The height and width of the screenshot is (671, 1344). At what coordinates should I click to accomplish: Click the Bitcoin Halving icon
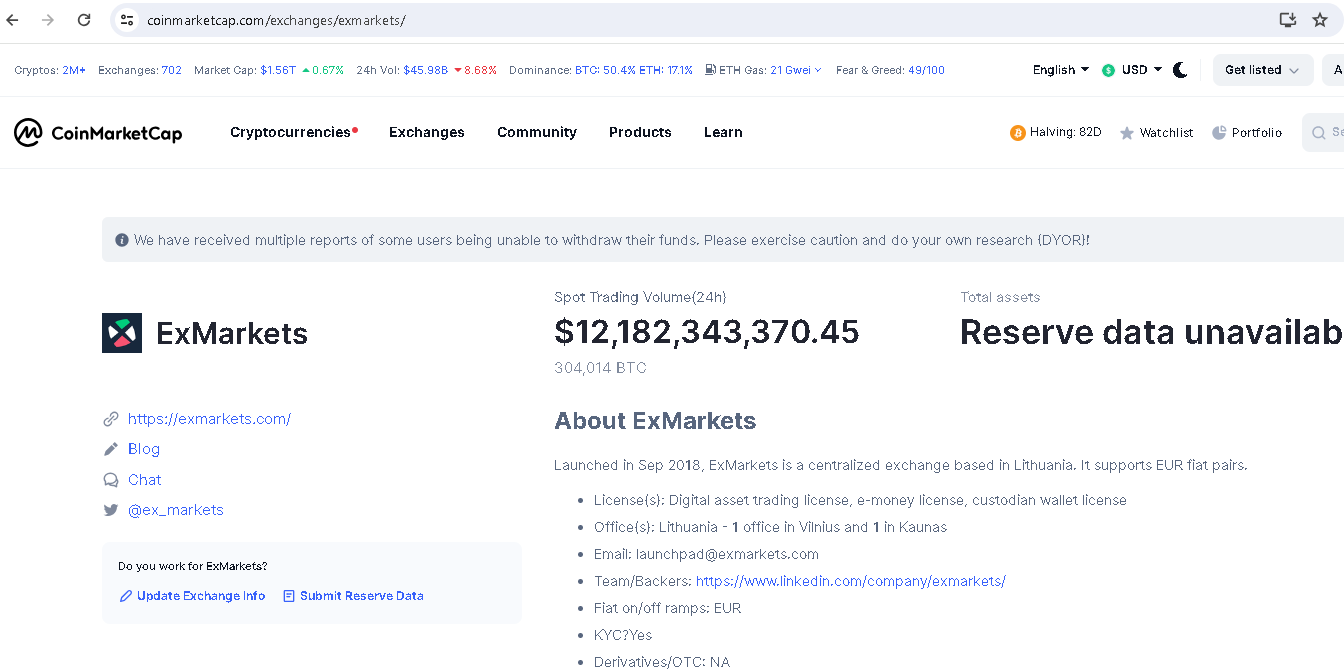1017,132
